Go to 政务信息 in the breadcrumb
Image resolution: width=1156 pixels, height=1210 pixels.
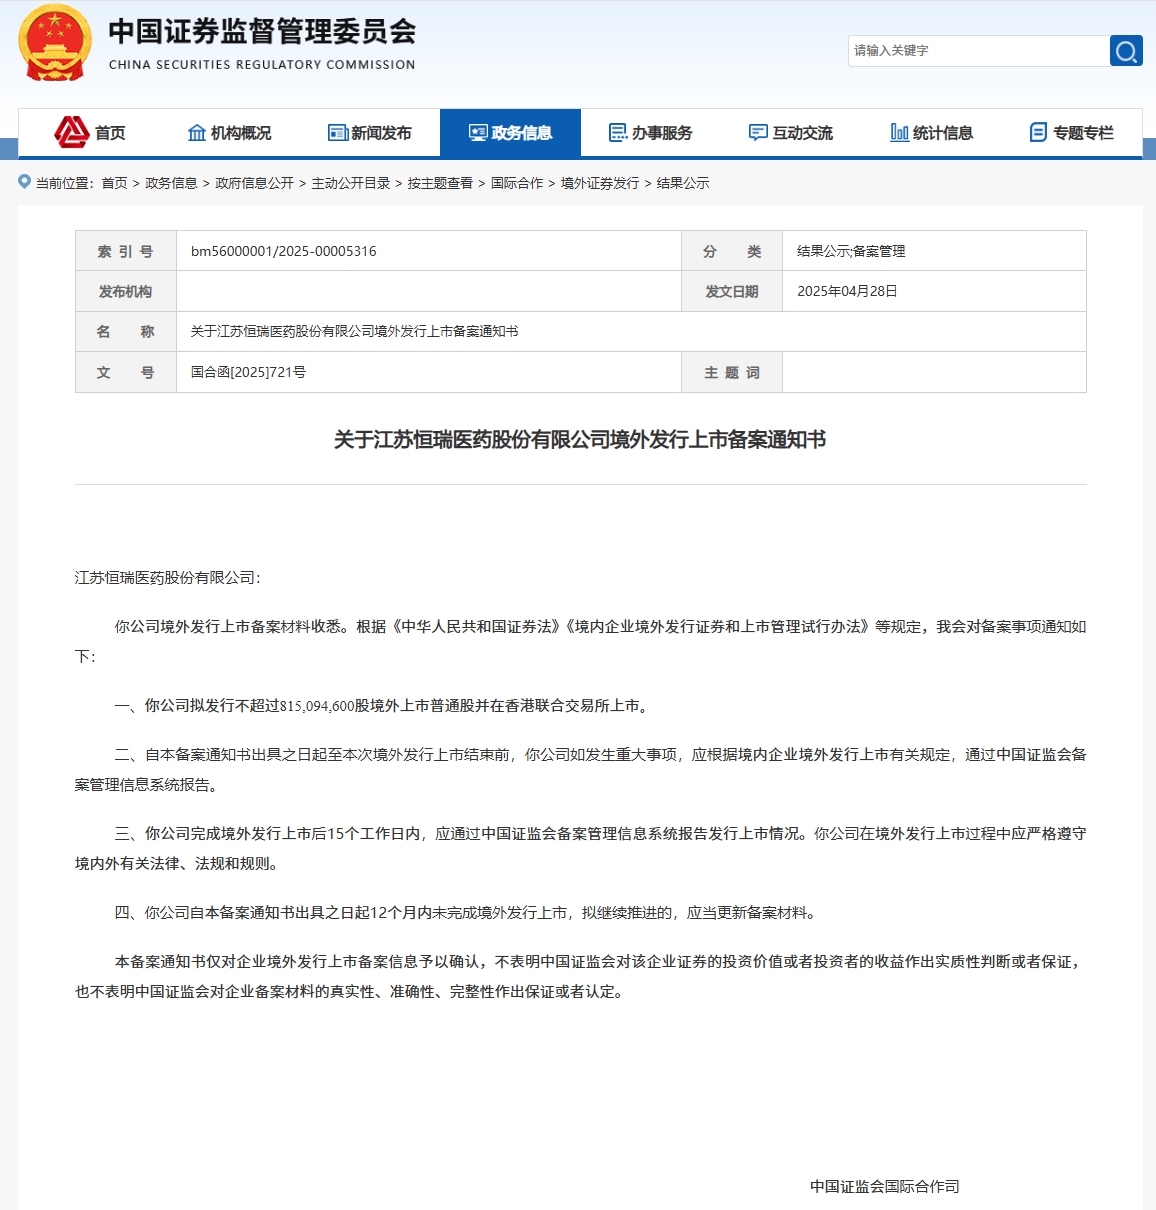click(x=171, y=183)
